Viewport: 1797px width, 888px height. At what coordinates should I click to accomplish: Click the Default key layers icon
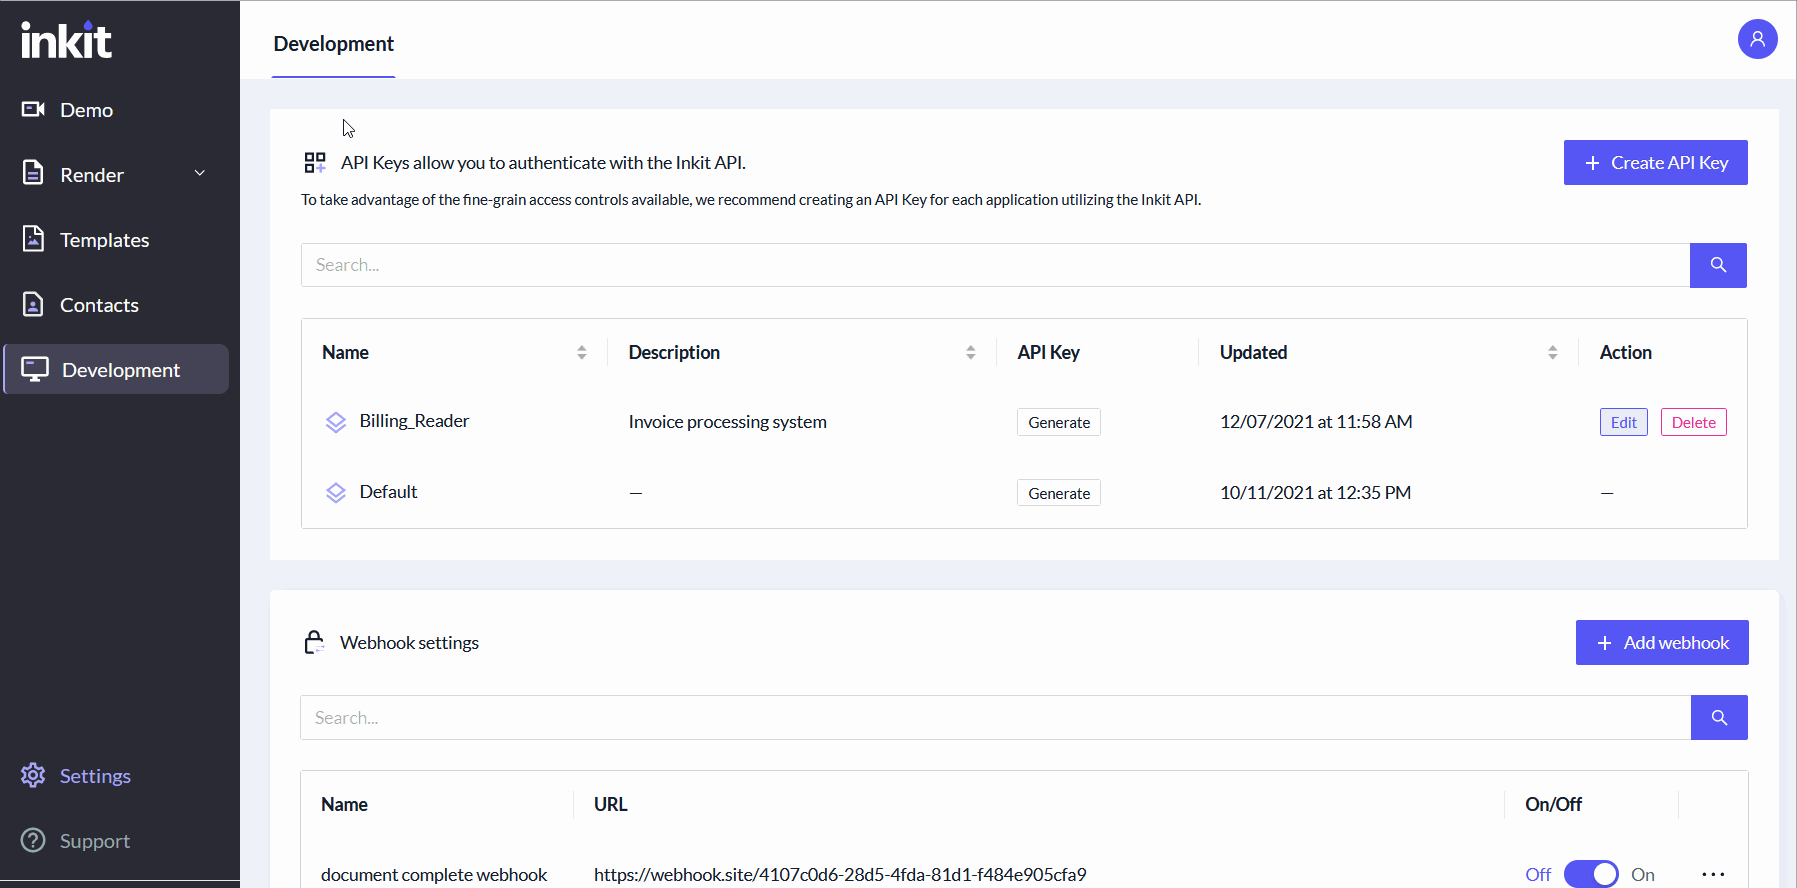pos(336,492)
